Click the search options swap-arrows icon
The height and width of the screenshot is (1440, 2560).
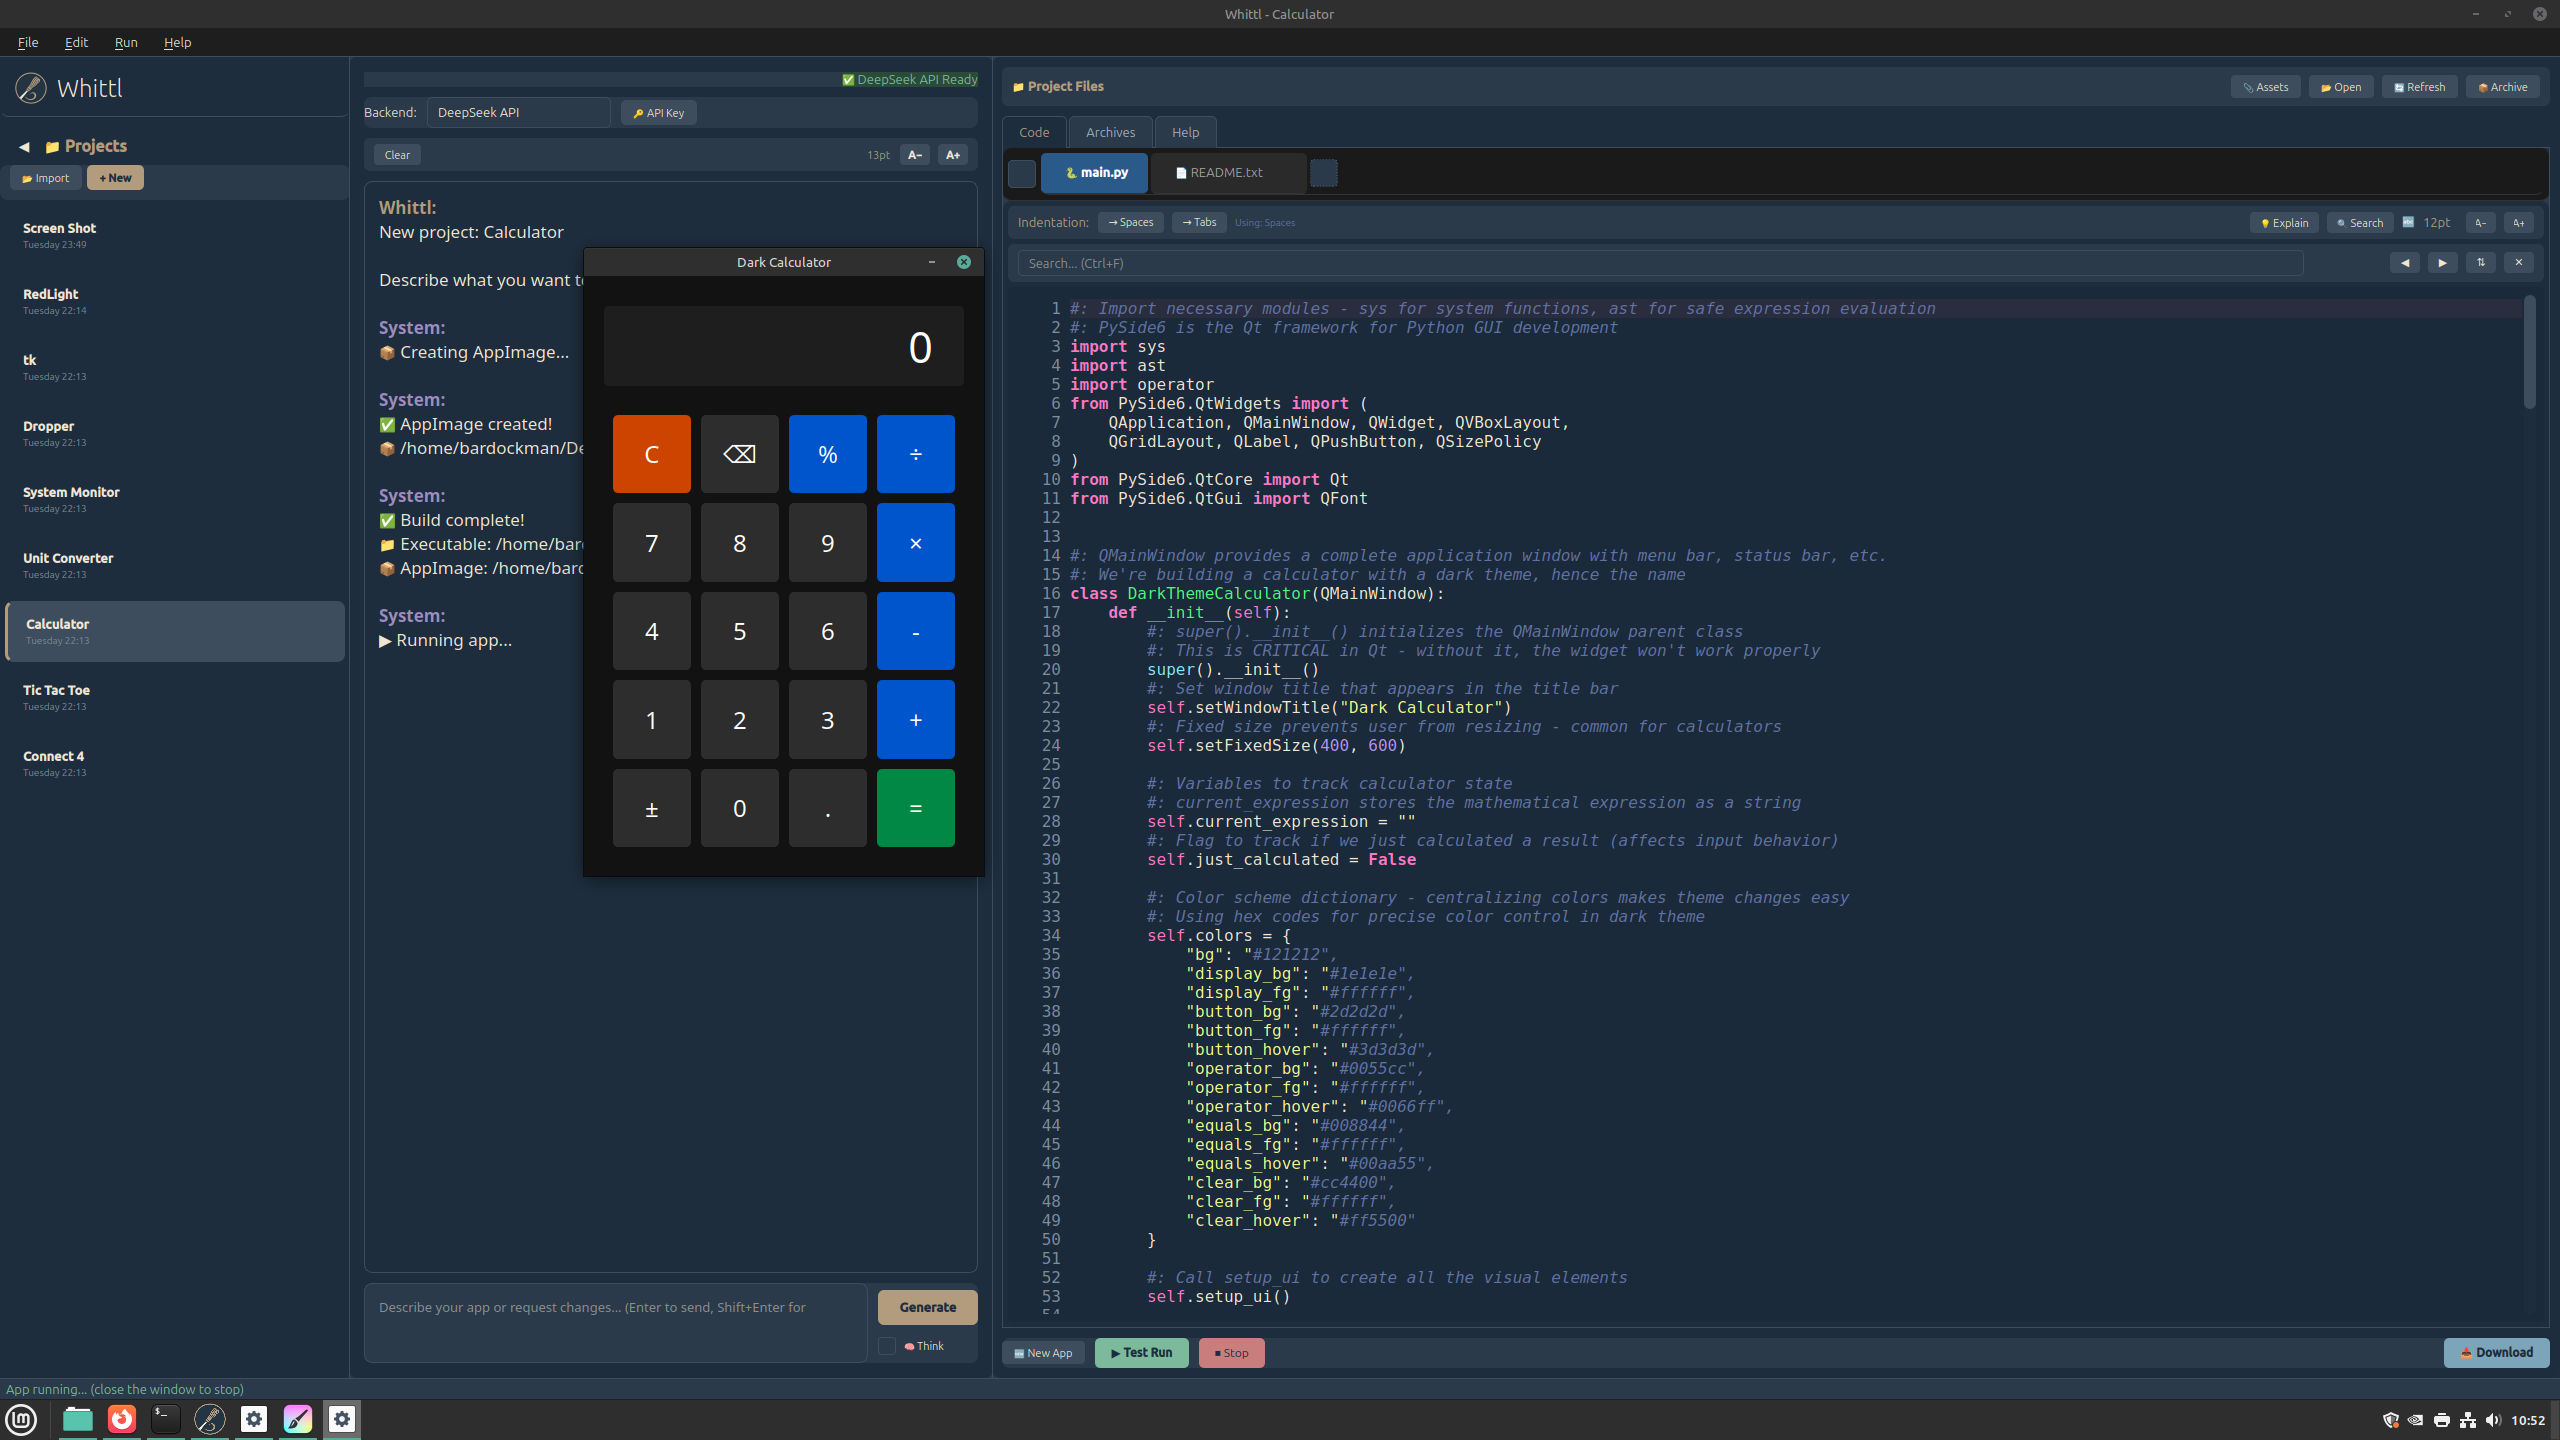click(x=2480, y=263)
